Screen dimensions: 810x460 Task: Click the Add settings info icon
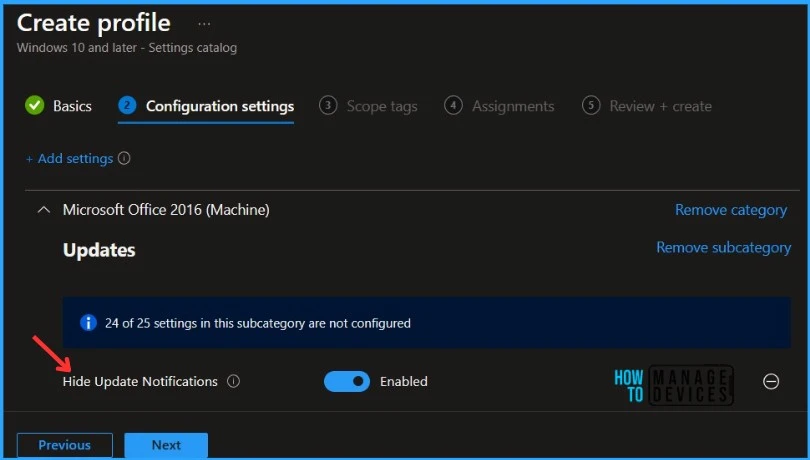(124, 158)
